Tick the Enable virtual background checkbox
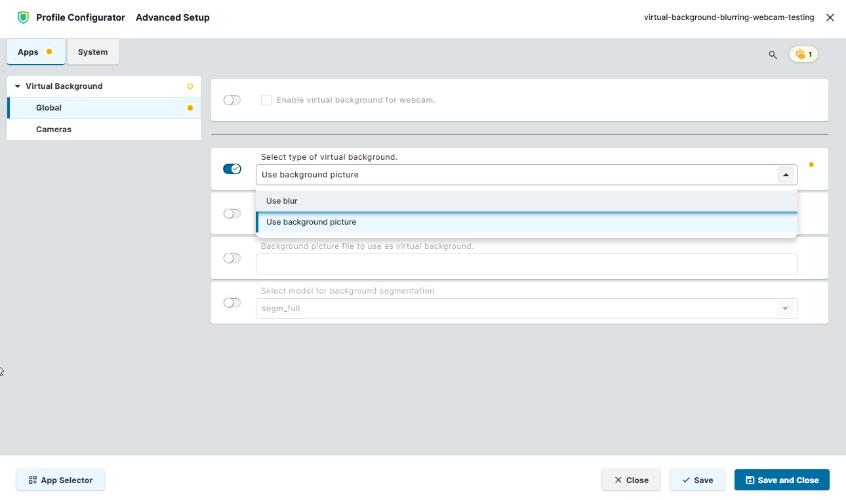The height and width of the screenshot is (500, 846). pyautogui.click(x=266, y=100)
